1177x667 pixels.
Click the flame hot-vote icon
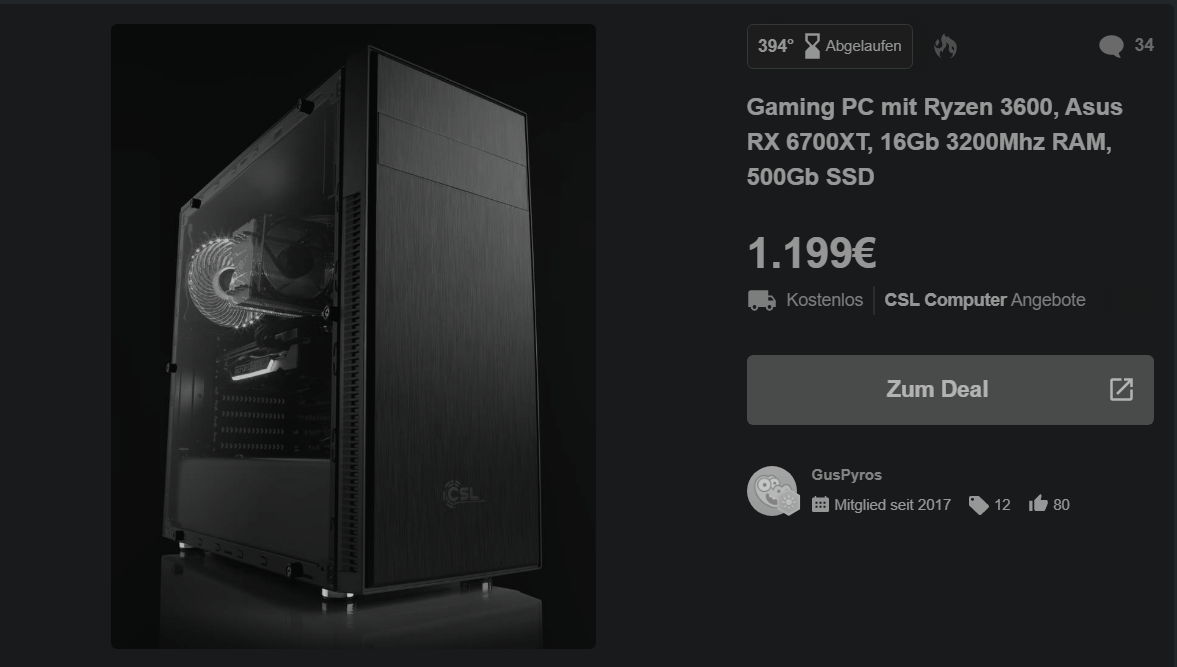point(945,47)
